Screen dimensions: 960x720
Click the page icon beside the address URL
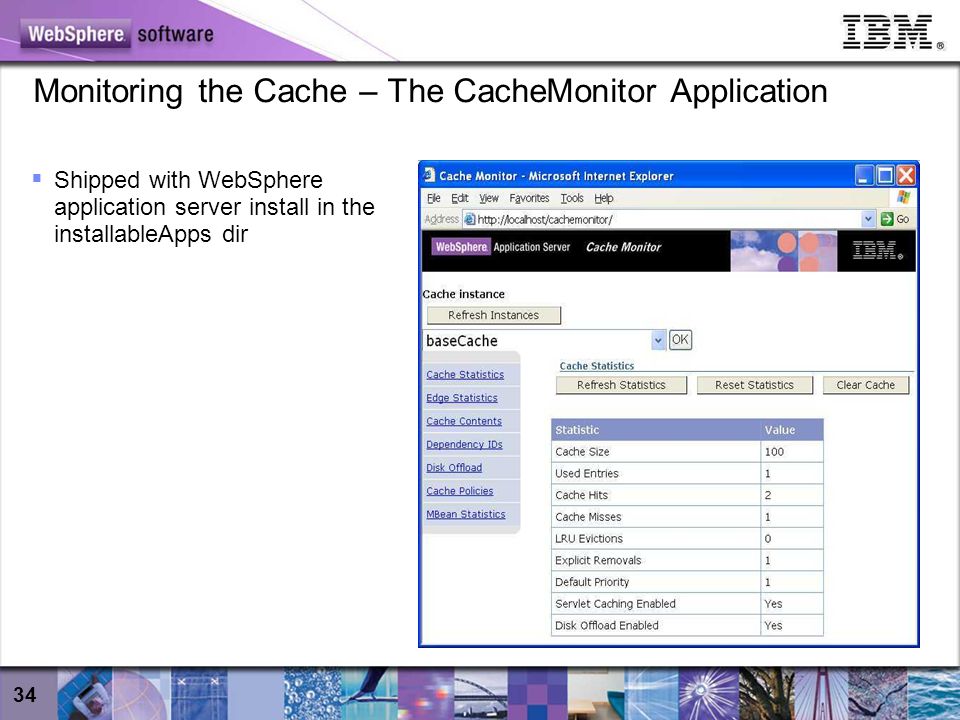(469, 219)
